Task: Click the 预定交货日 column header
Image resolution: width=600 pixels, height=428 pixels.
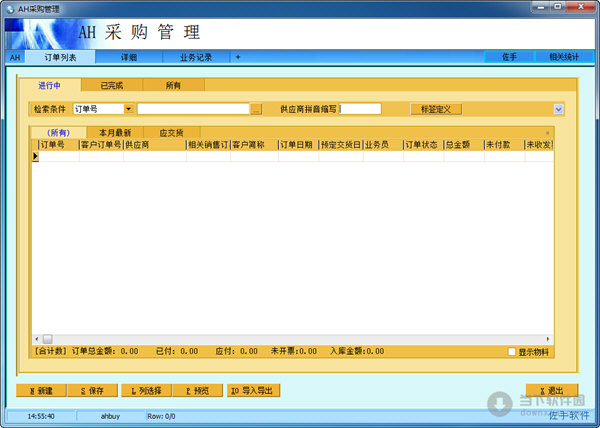Action: pos(341,145)
